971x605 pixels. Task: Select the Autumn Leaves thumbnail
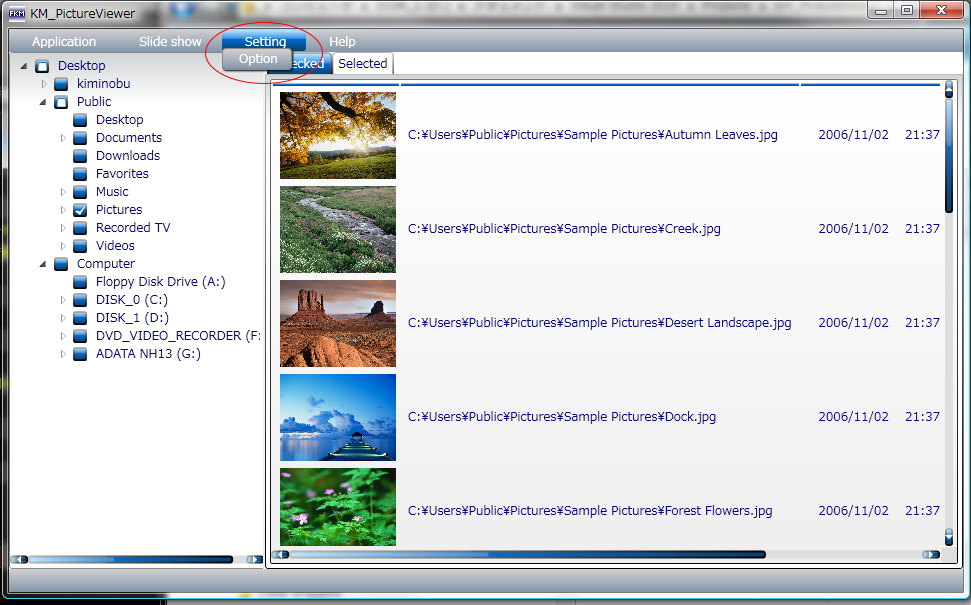coord(338,135)
